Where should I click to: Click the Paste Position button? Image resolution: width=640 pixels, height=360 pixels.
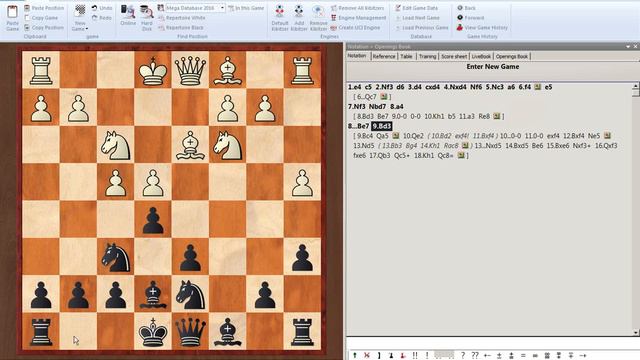coord(44,8)
